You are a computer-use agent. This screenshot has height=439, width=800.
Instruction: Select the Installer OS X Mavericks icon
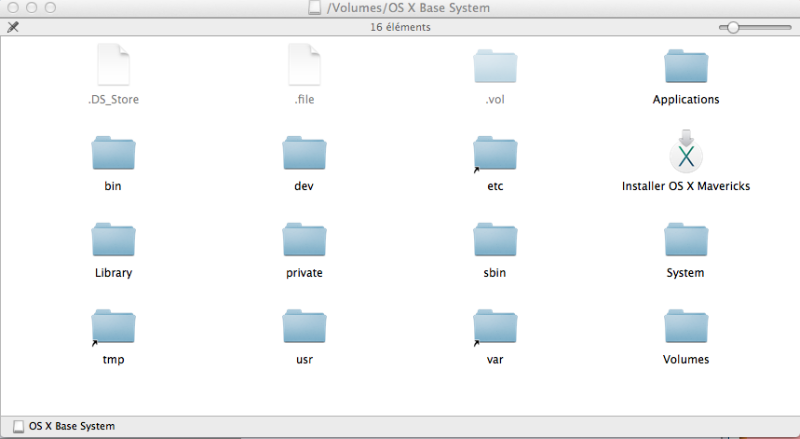[x=685, y=153]
